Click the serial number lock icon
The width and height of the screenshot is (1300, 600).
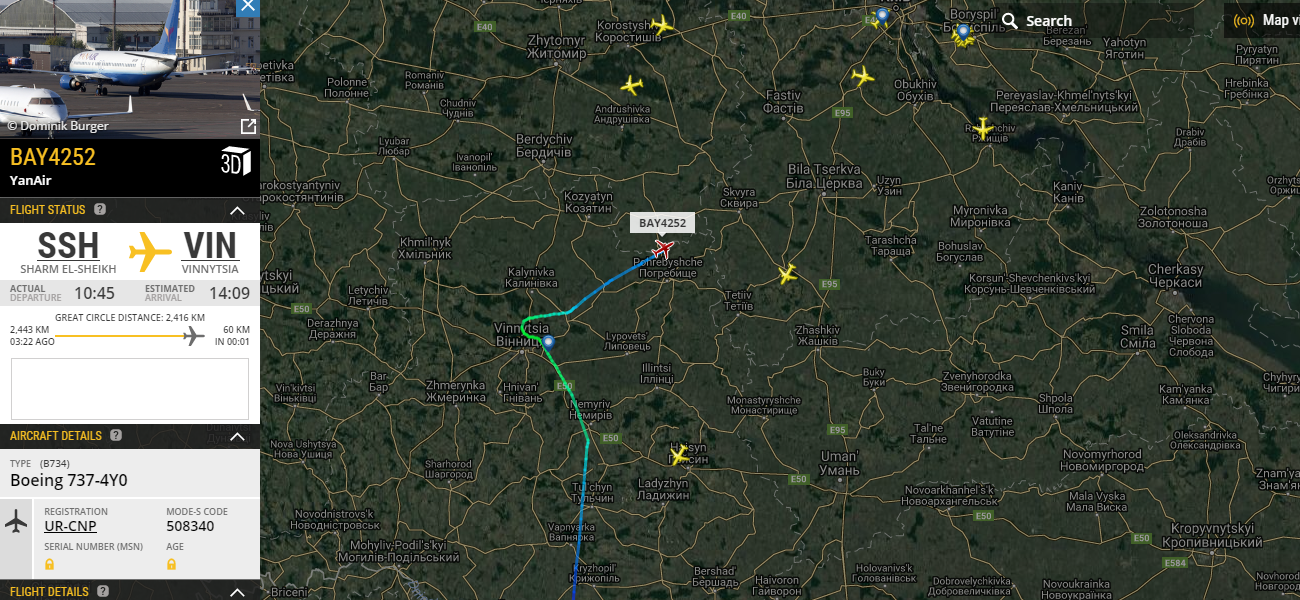tap(49, 565)
